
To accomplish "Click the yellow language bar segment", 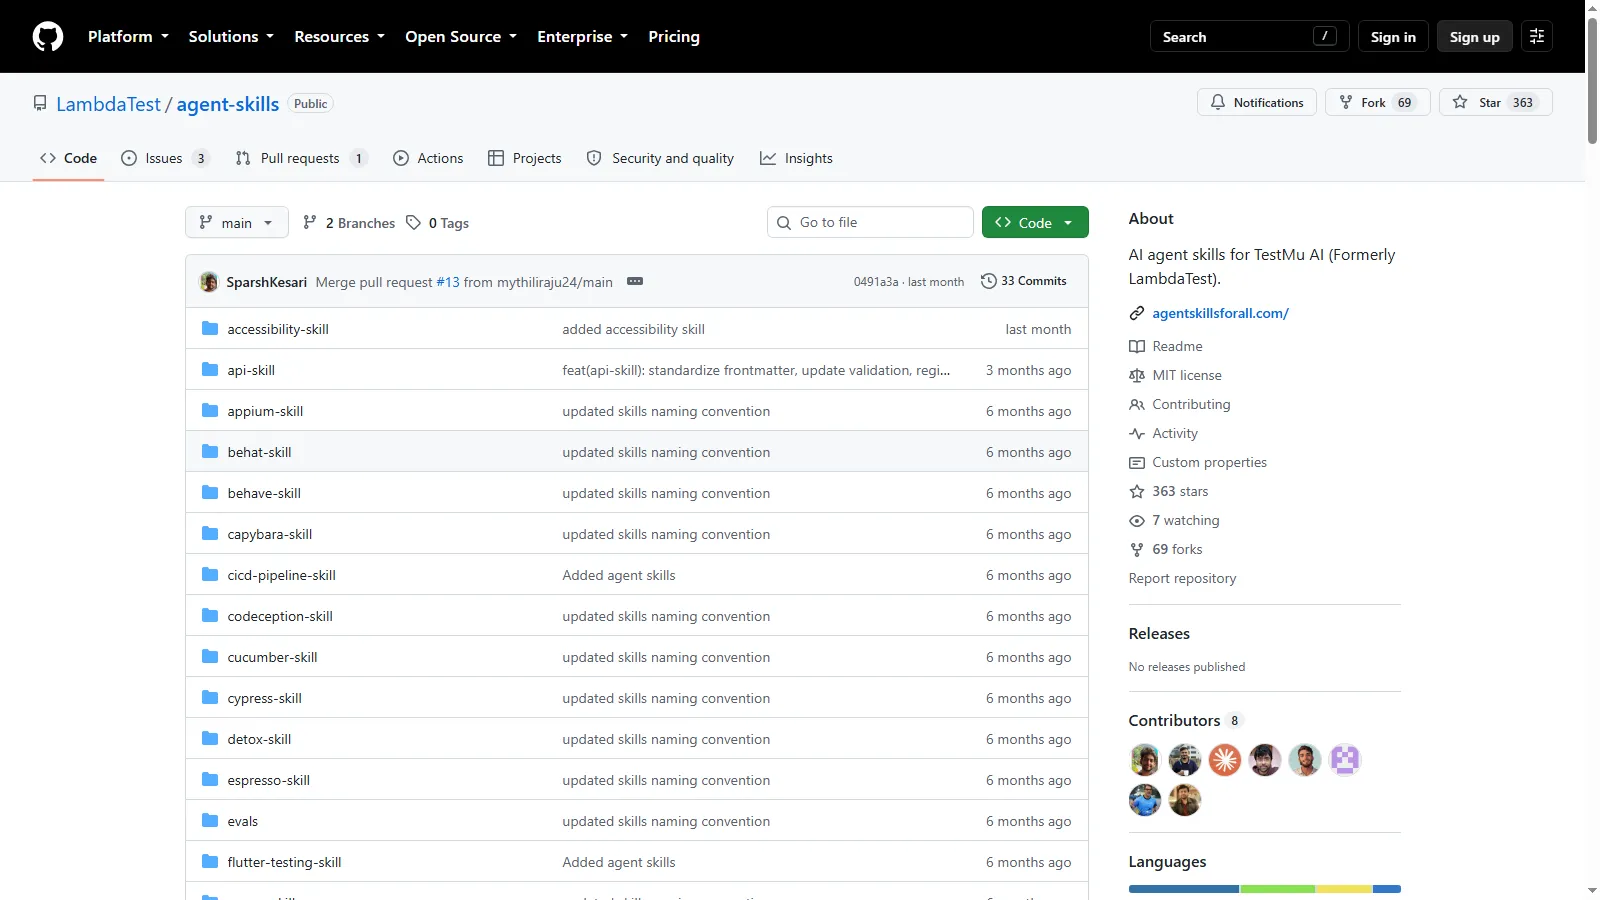I will [1344, 889].
